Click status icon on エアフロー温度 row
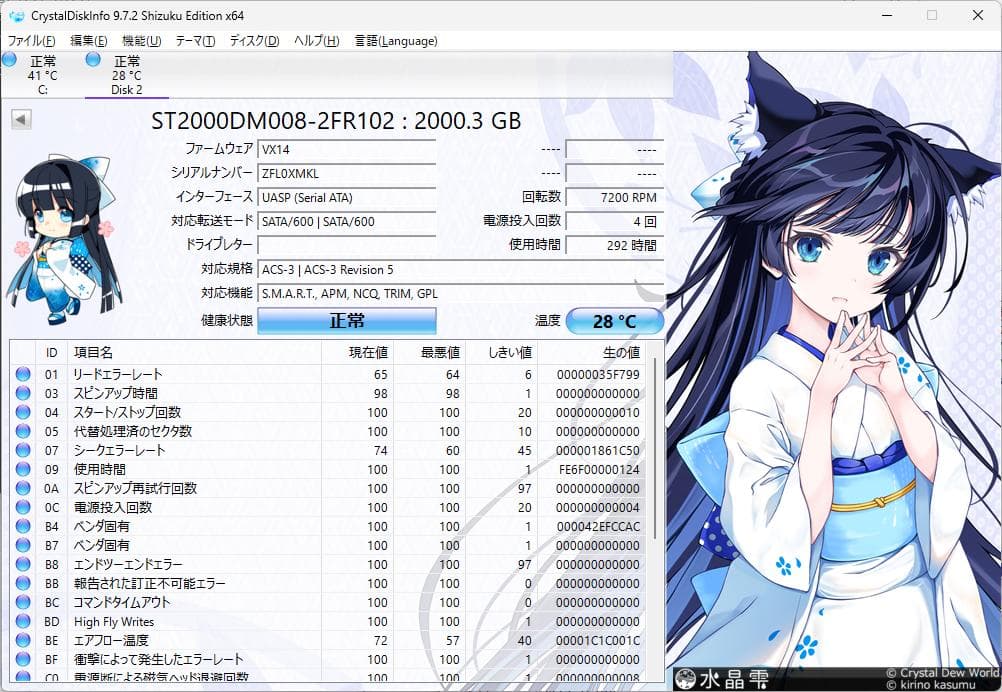Viewport: 1002px width, 692px height. tap(22, 641)
